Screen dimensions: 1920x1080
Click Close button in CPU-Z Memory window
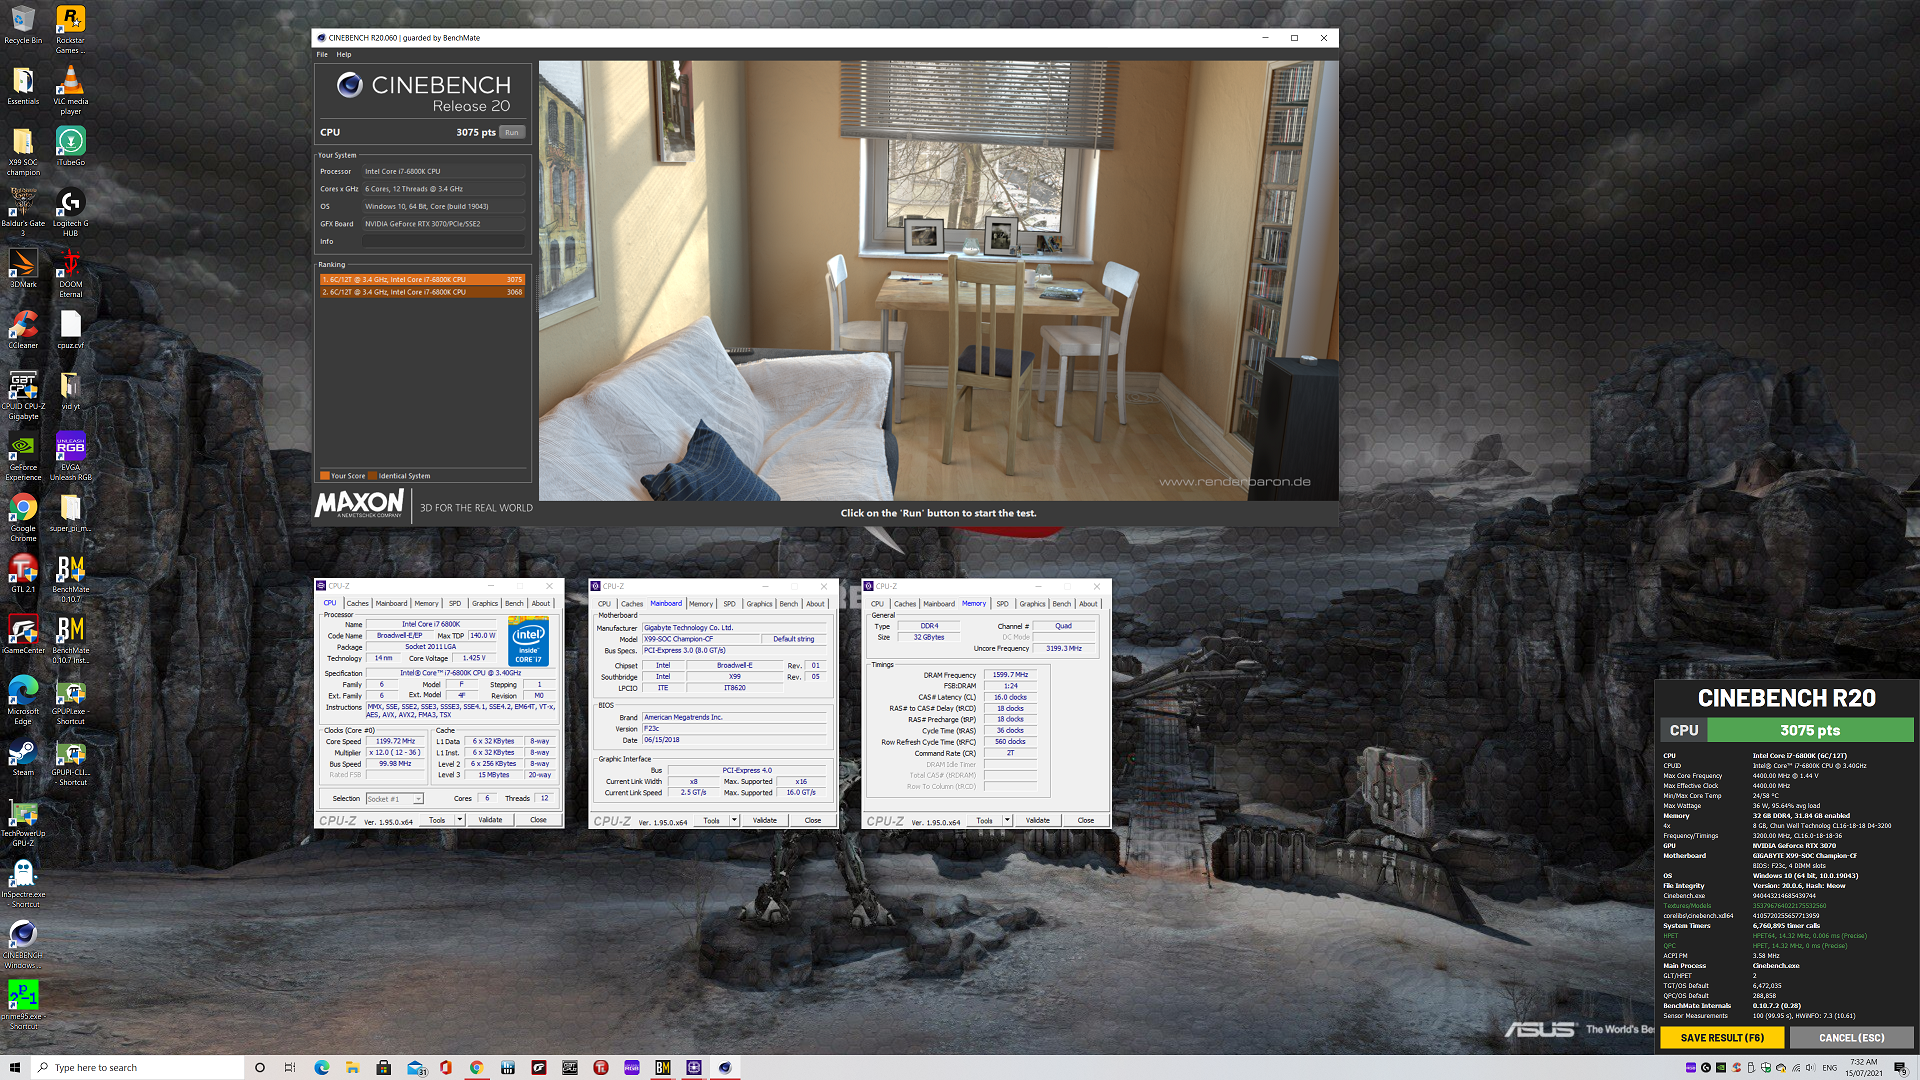click(x=1086, y=820)
